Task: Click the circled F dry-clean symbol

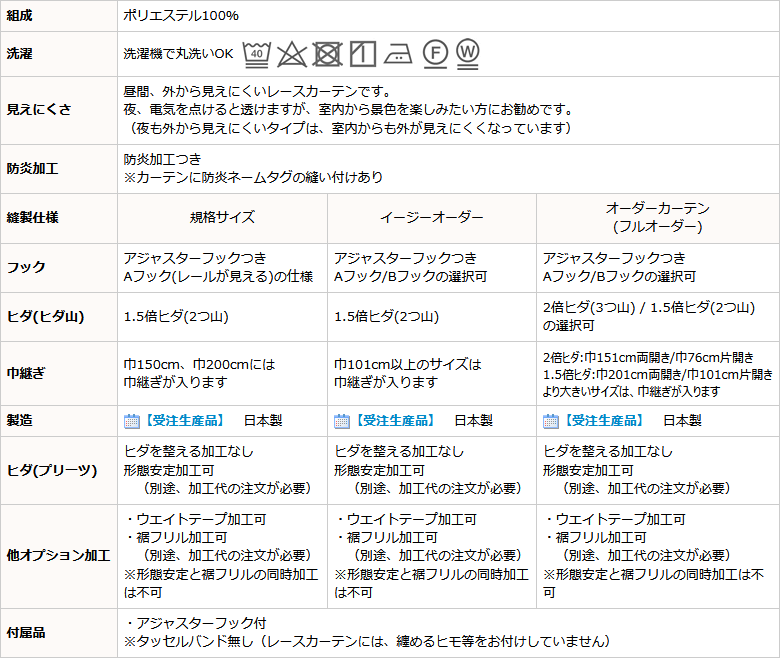Action: click(433, 53)
